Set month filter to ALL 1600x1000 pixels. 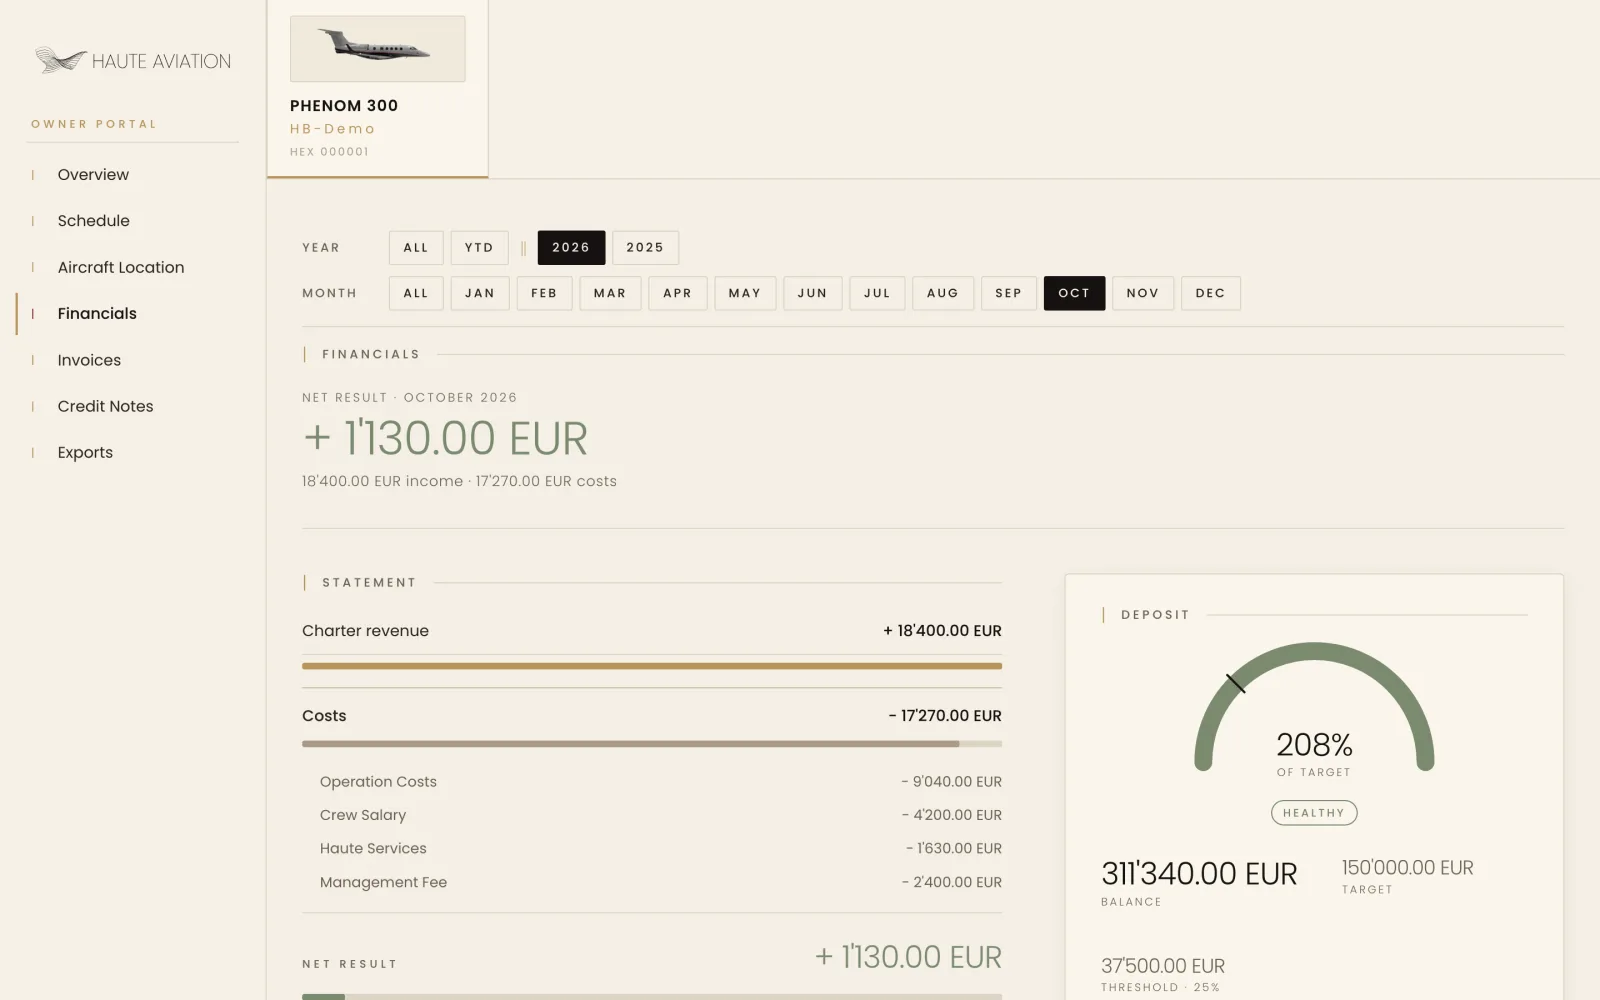[x=416, y=293]
